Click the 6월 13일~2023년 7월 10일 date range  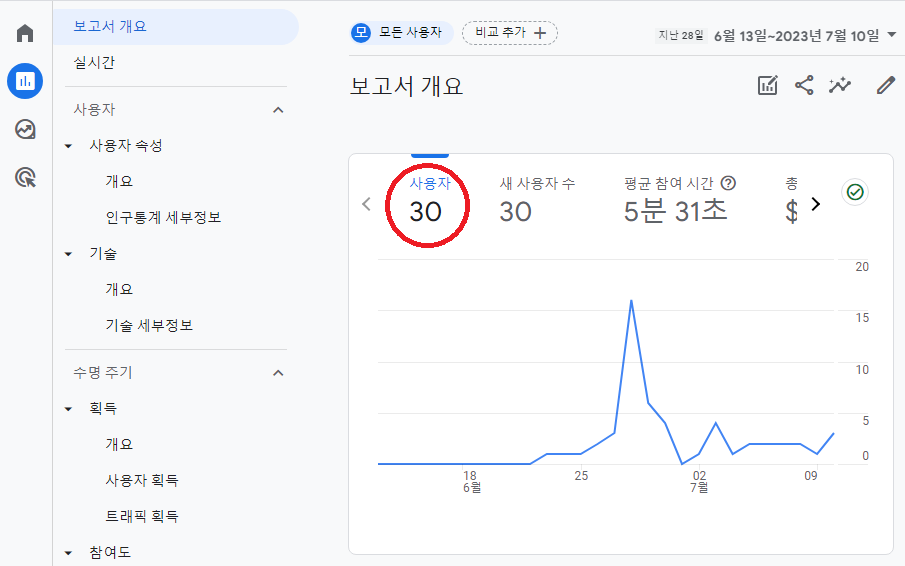[796, 36]
